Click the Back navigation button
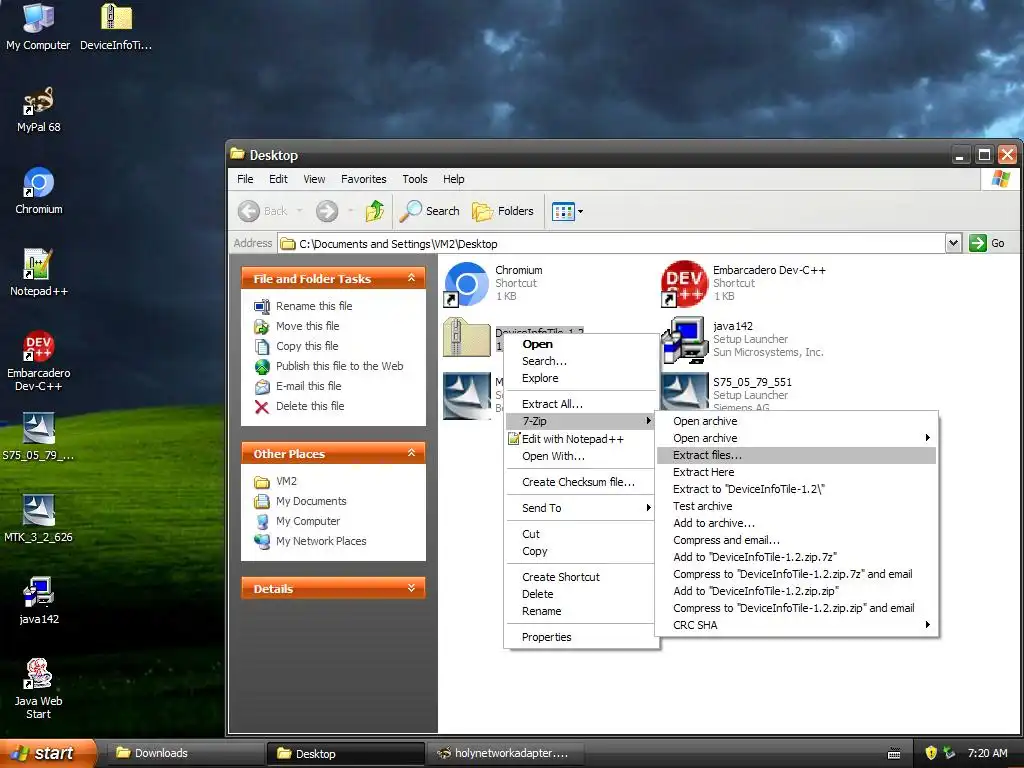1024x768 pixels. [263, 211]
